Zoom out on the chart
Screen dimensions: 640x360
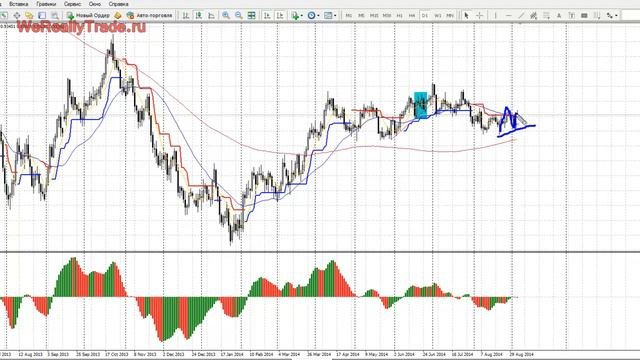238,16
